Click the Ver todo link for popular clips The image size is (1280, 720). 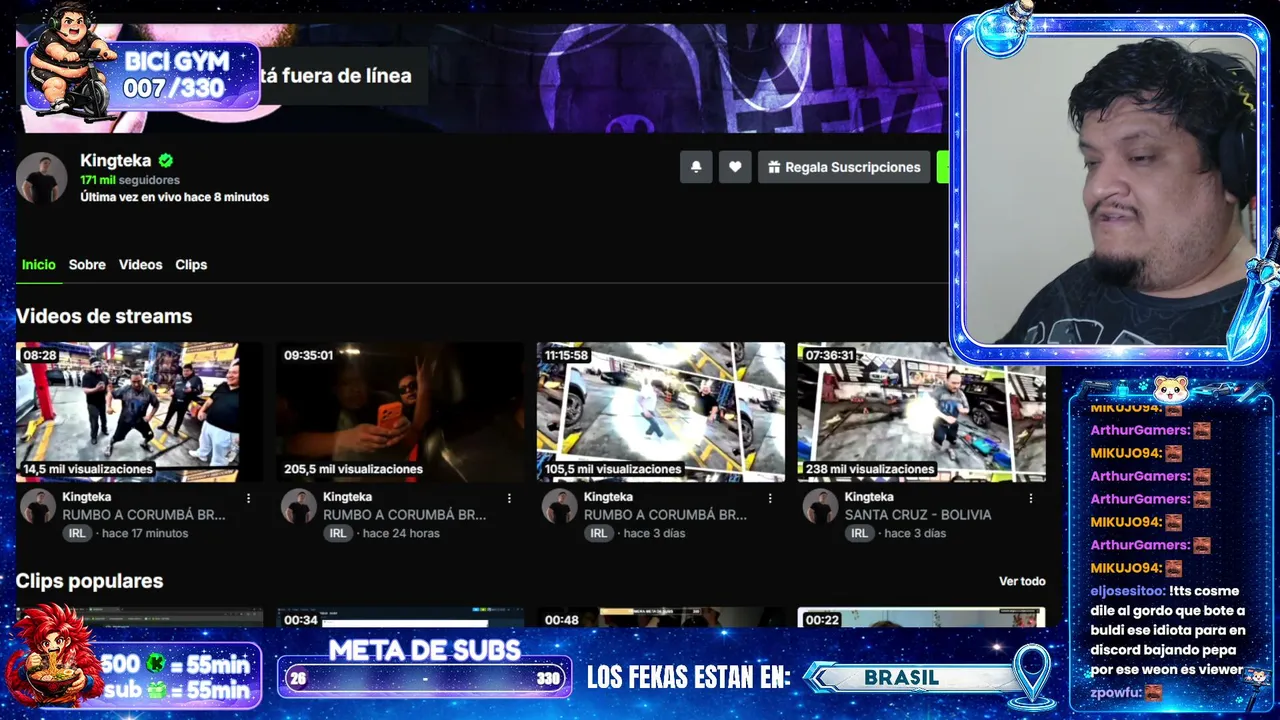point(1022,581)
